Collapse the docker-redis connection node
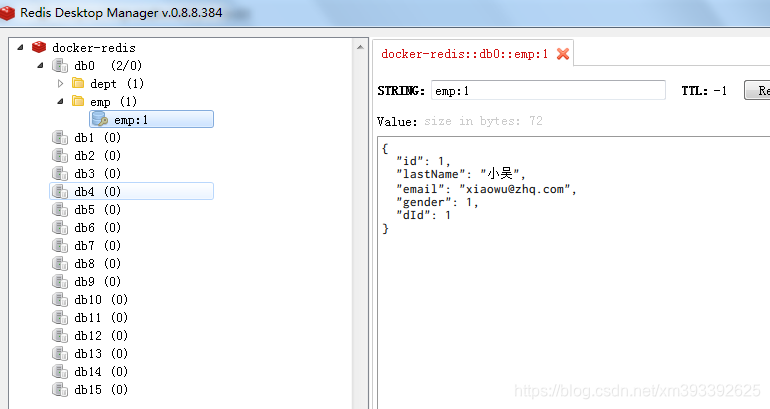The width and height of the screenshot is (770, 409). click(x=20, y=48)
